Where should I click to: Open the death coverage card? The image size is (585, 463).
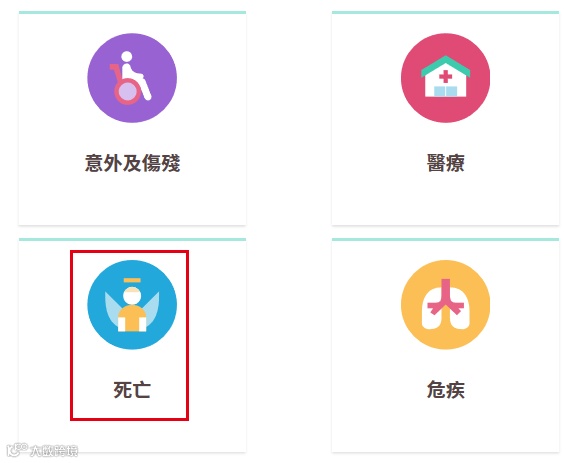pyautogui.click(x=132, y=345)
